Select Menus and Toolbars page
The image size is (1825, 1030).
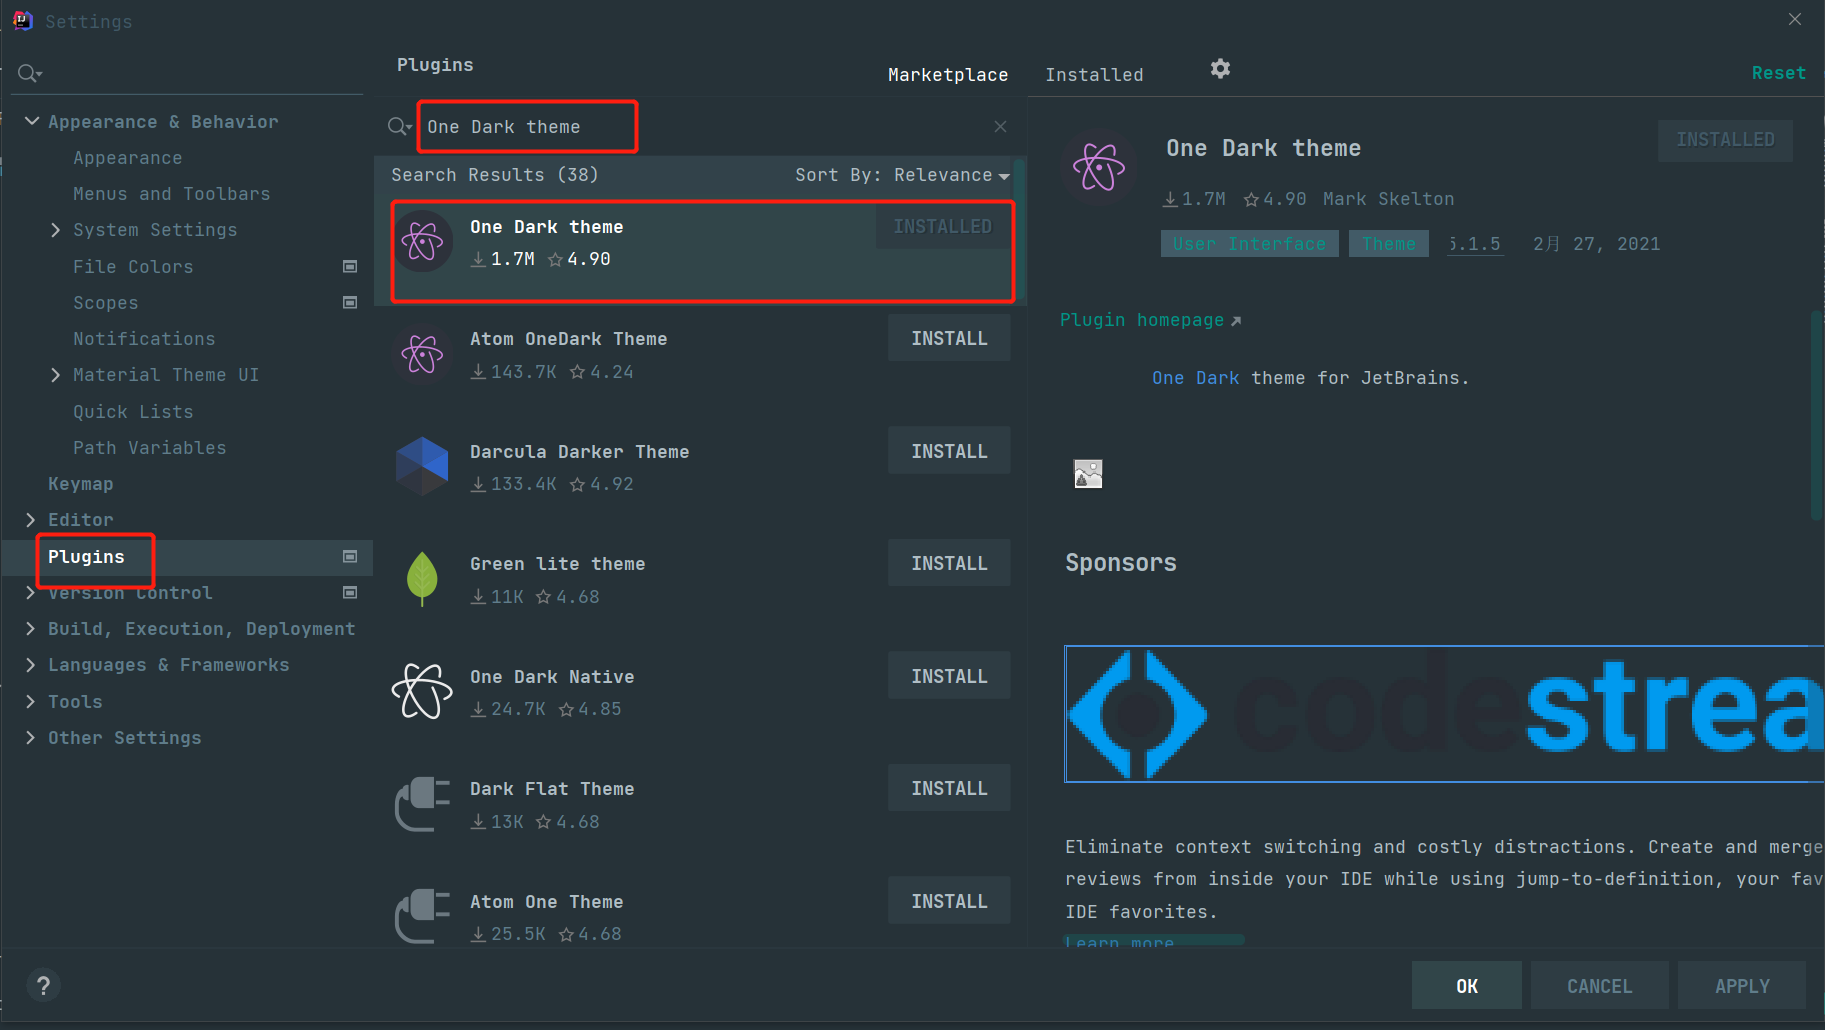(171, 194)
